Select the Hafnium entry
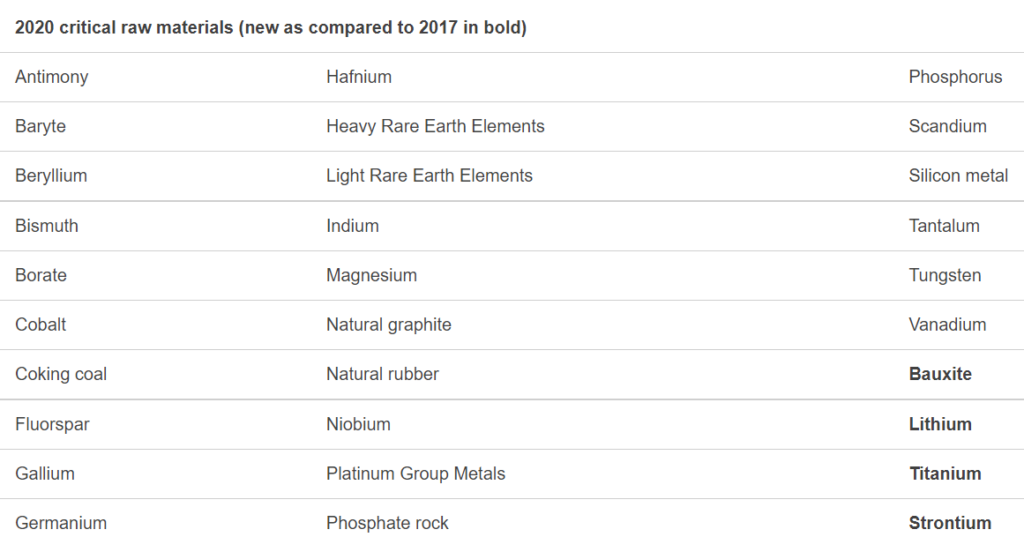Viewport: 1024px width, 537px height. [359, 77]
